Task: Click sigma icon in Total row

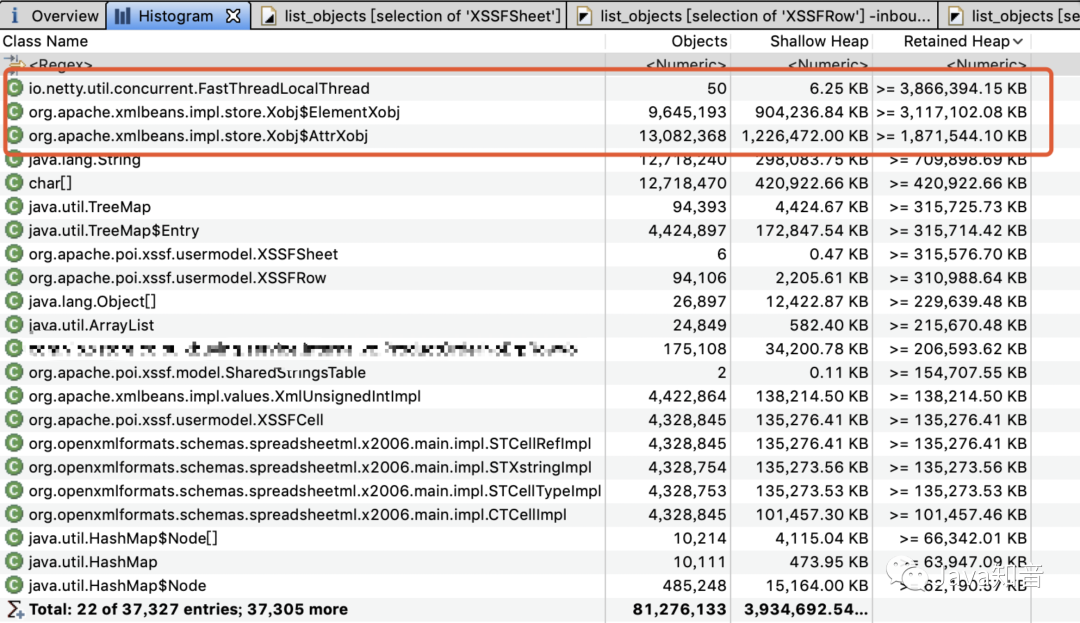Action: pyautogui.click(x=14, y=609)
